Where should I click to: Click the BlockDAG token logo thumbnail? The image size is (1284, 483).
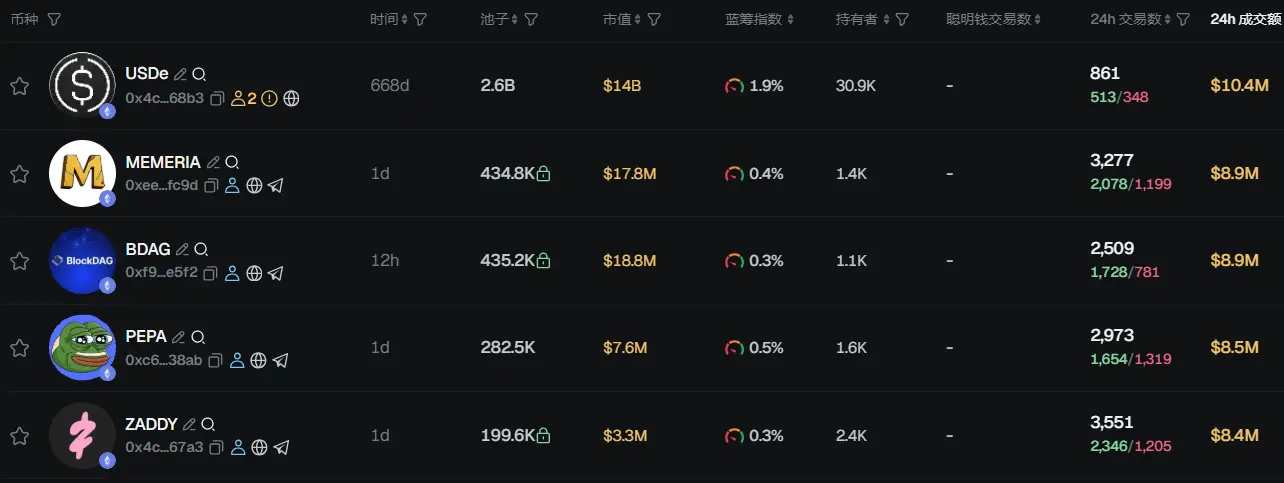[x=83, y=261]
